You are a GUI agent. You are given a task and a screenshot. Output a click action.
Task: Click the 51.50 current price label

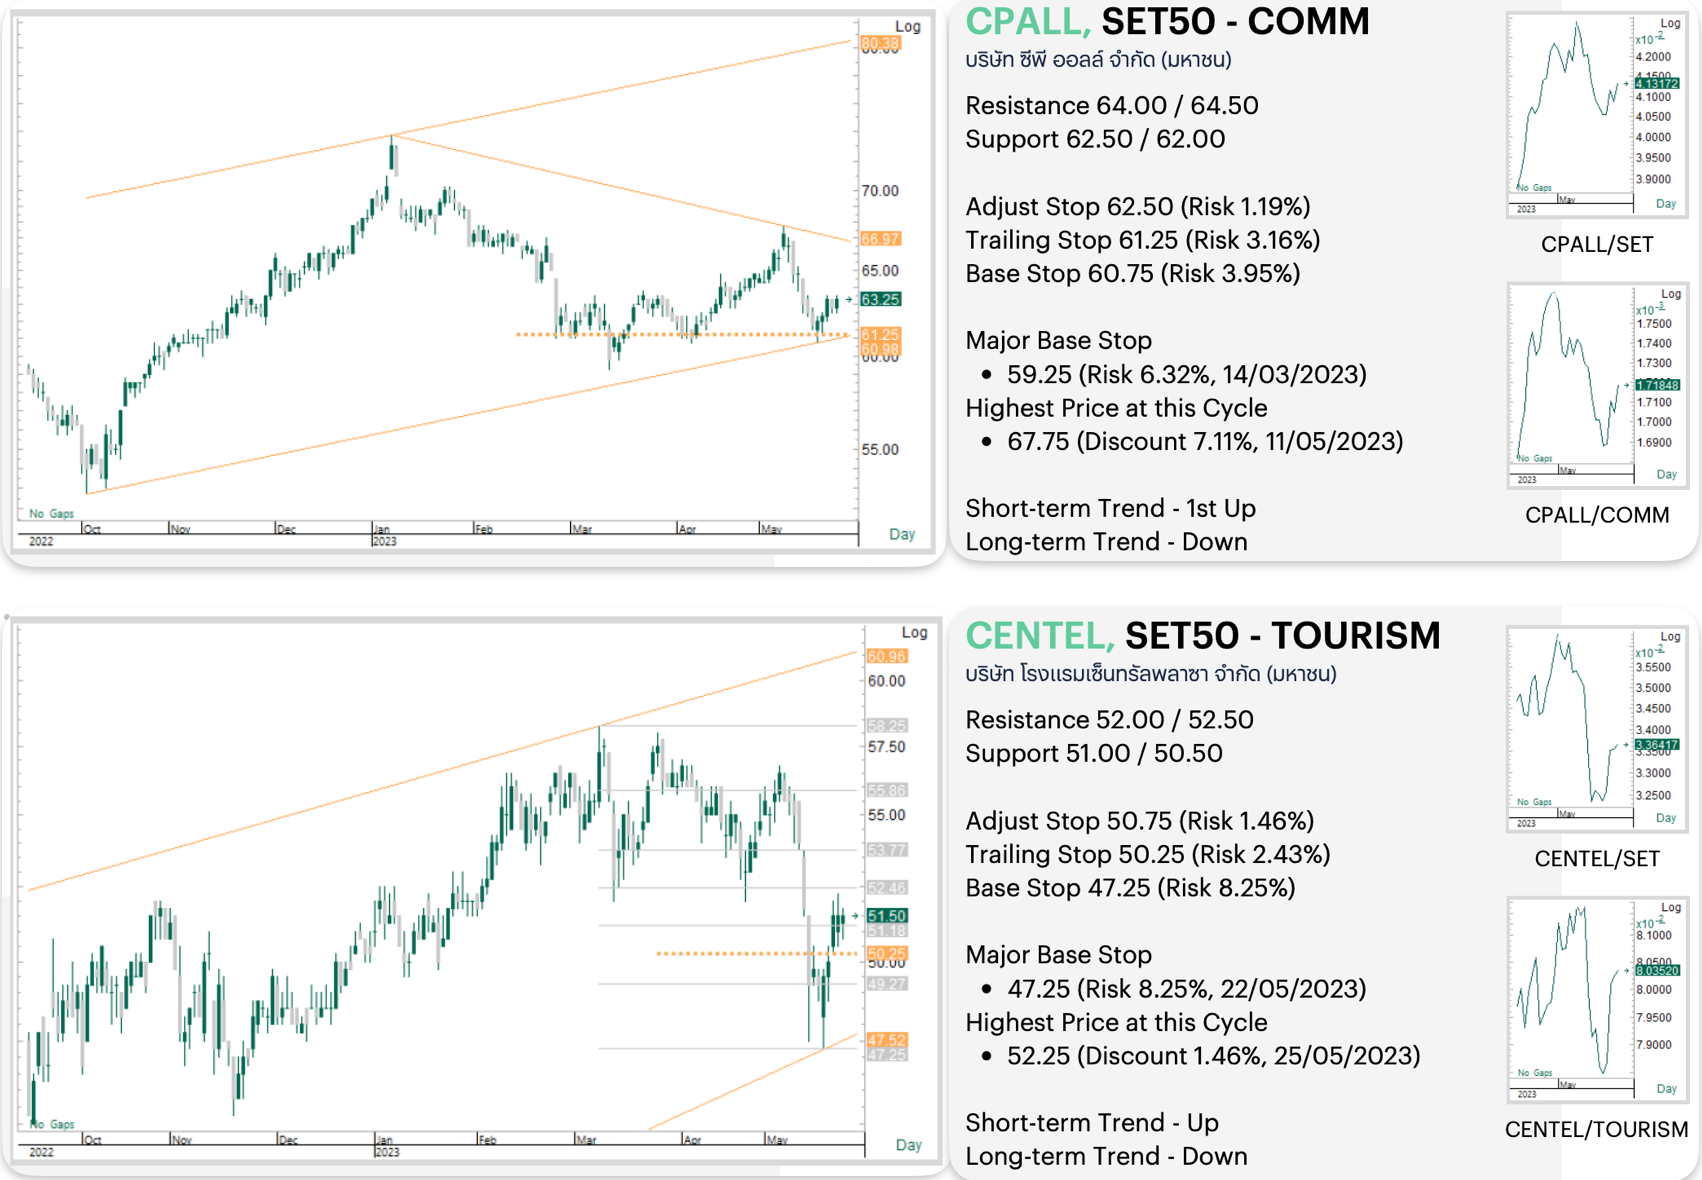(886, 916)
